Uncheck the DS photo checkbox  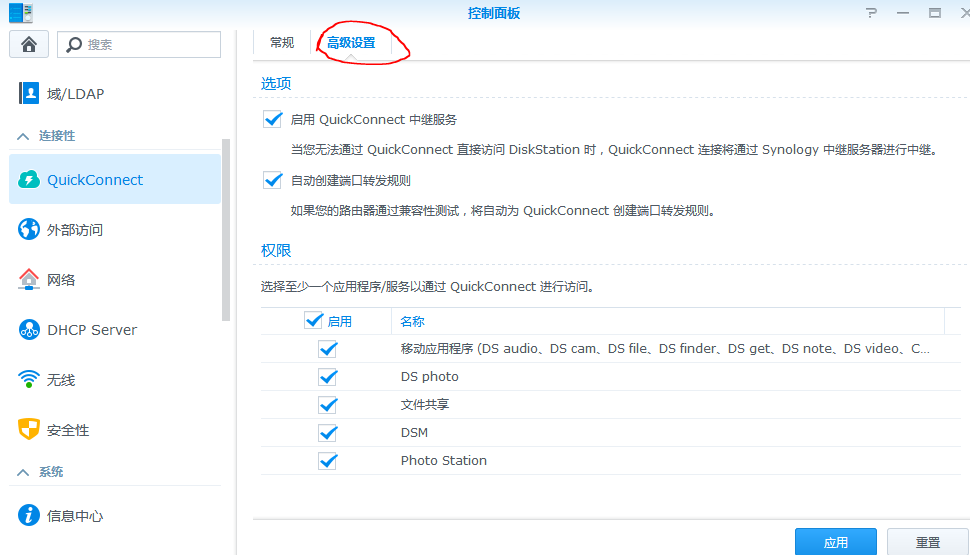coord(328,377)
